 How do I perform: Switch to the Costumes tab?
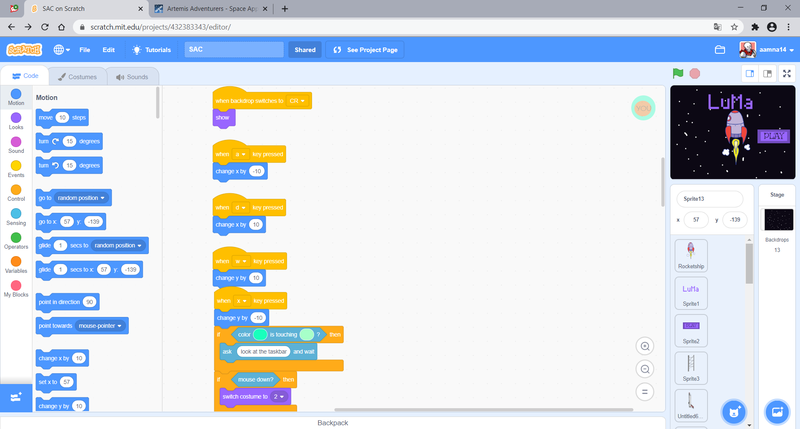(x=77, y=76)
